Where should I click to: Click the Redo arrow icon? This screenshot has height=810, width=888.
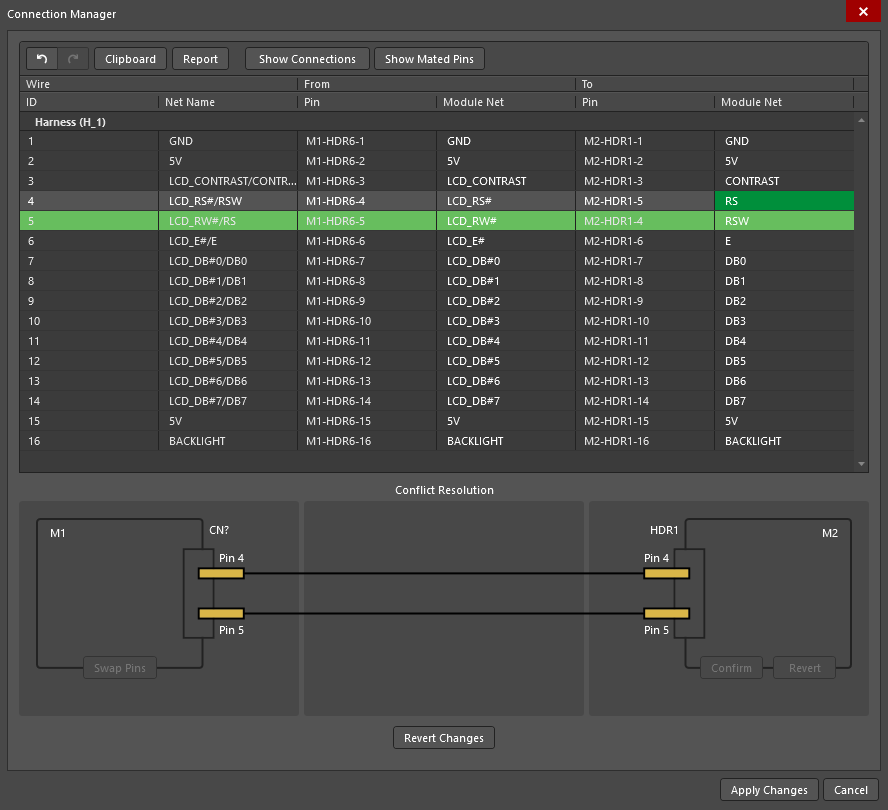pos(74,59)
